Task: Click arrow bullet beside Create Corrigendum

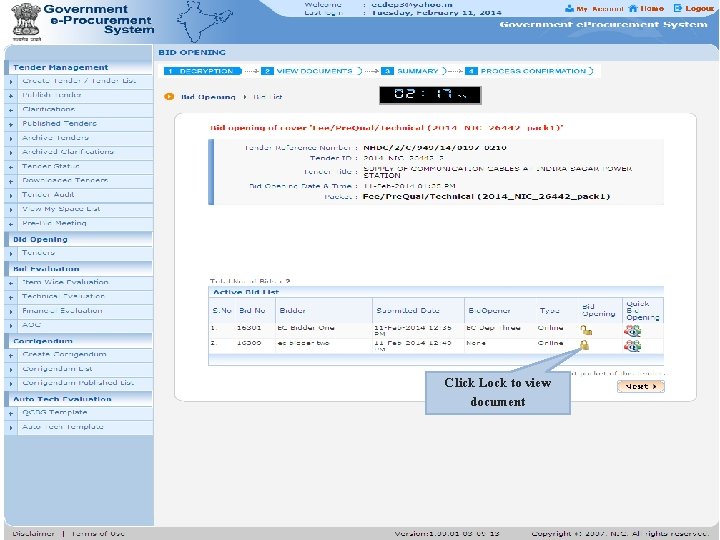Action: tap(11, 355)
